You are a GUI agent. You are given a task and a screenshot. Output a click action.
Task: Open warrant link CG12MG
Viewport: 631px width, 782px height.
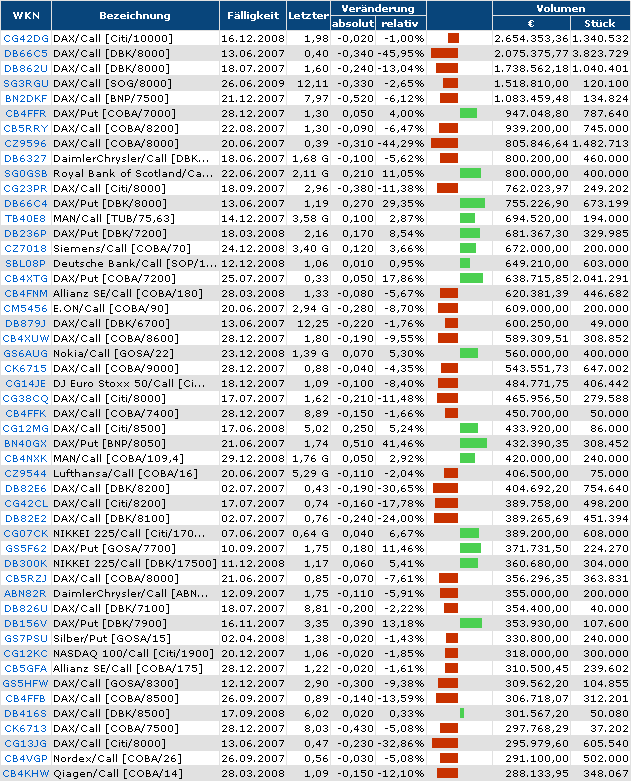coord(26,428)
